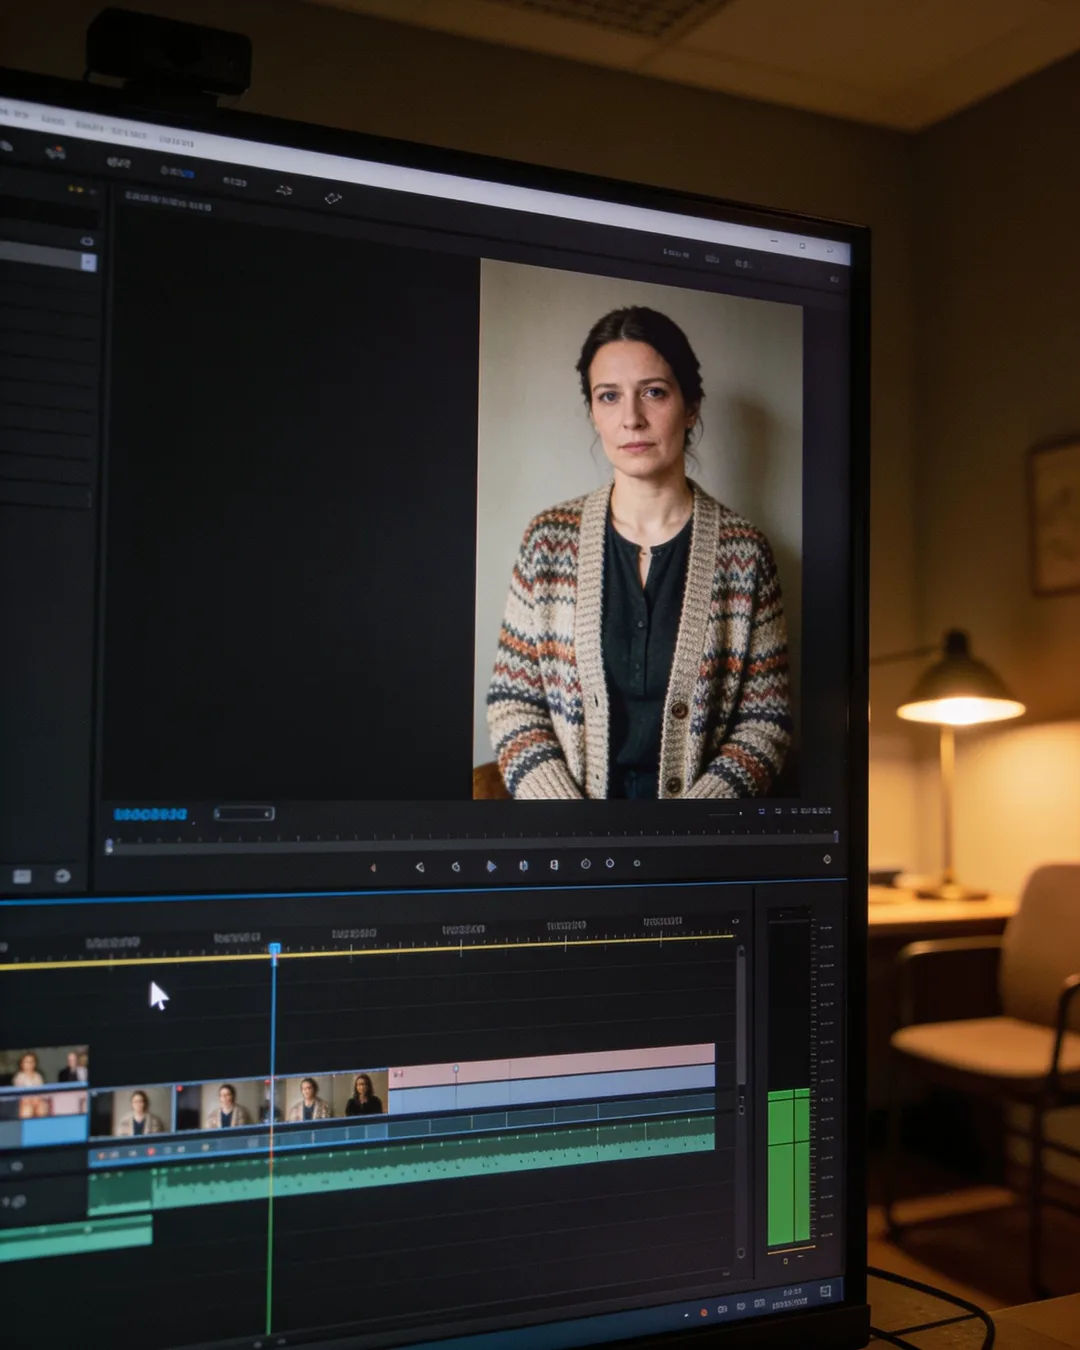Click the orange leftmost icon in the transport row
Image resolution: width=1080 pixels, height=1350 pixels.
tap(373, 868)
